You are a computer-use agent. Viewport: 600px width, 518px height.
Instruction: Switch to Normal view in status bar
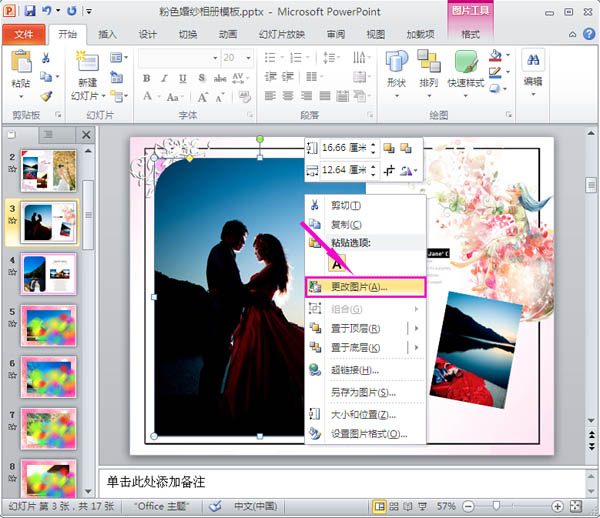click(x=380, y=506)
